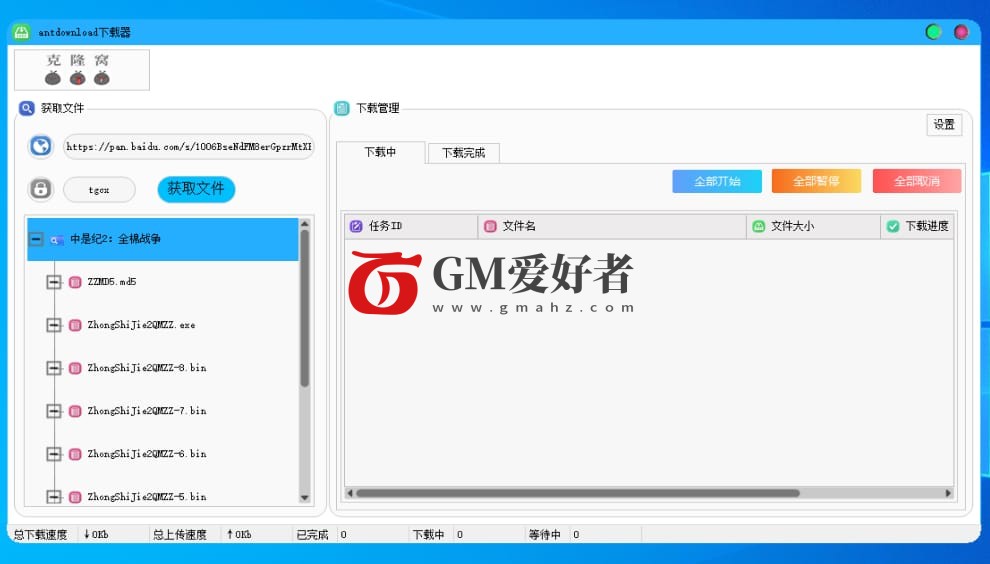Click the folder icon of 中是纪2 row
The width and height of the screenshot is (990, 564).
[x=57, y=239]
